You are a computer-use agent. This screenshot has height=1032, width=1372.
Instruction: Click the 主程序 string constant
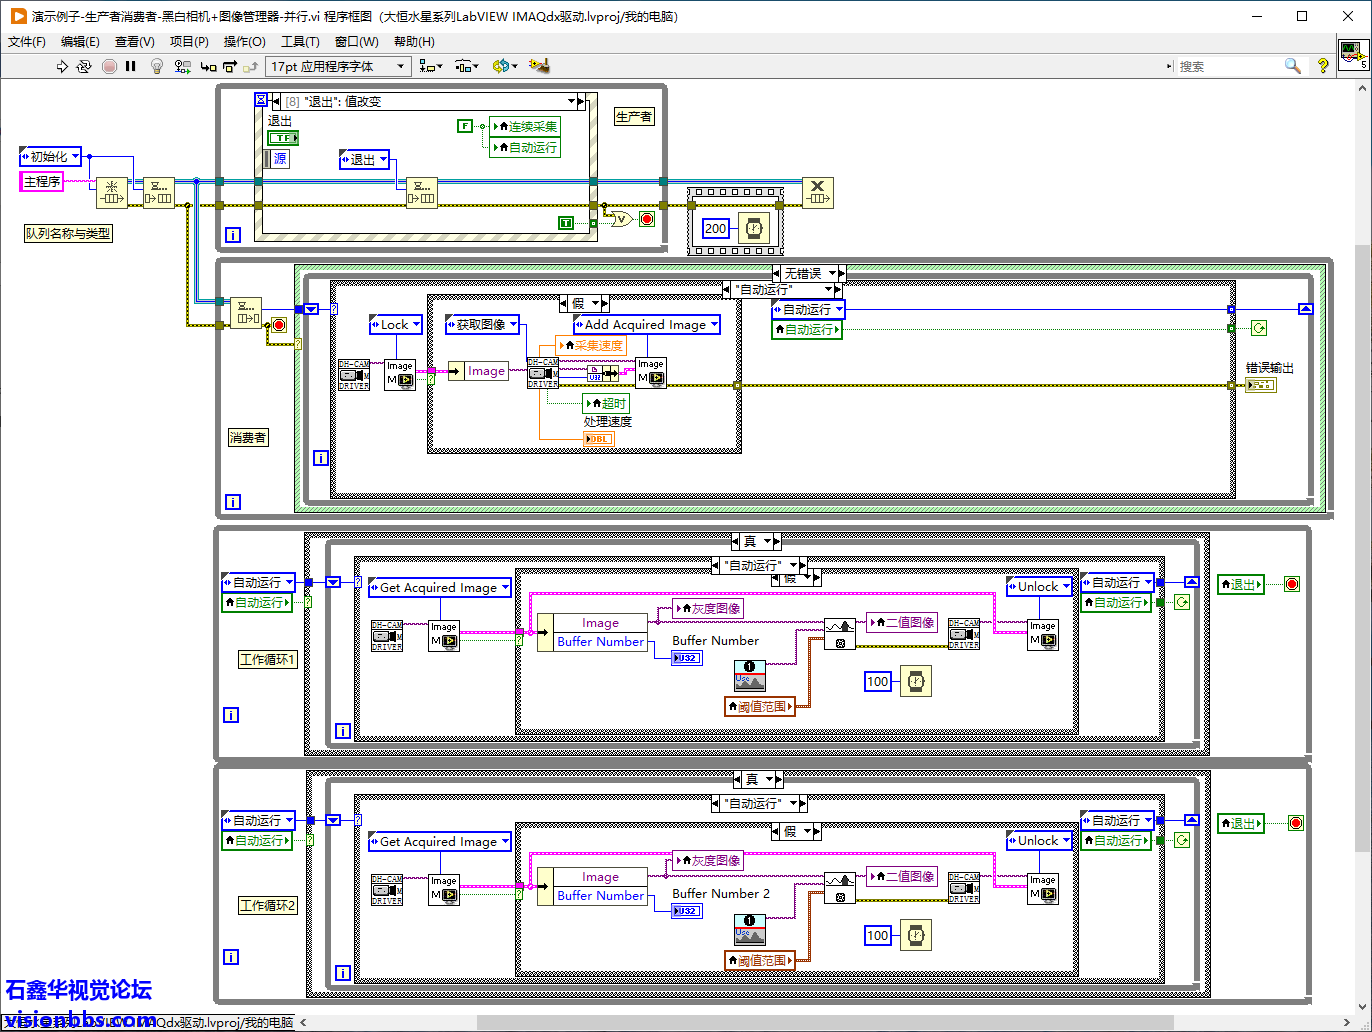coord(42,181)
